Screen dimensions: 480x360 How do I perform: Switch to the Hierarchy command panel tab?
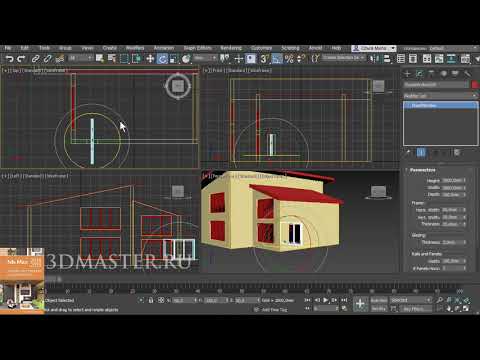[x=431, y=74]
